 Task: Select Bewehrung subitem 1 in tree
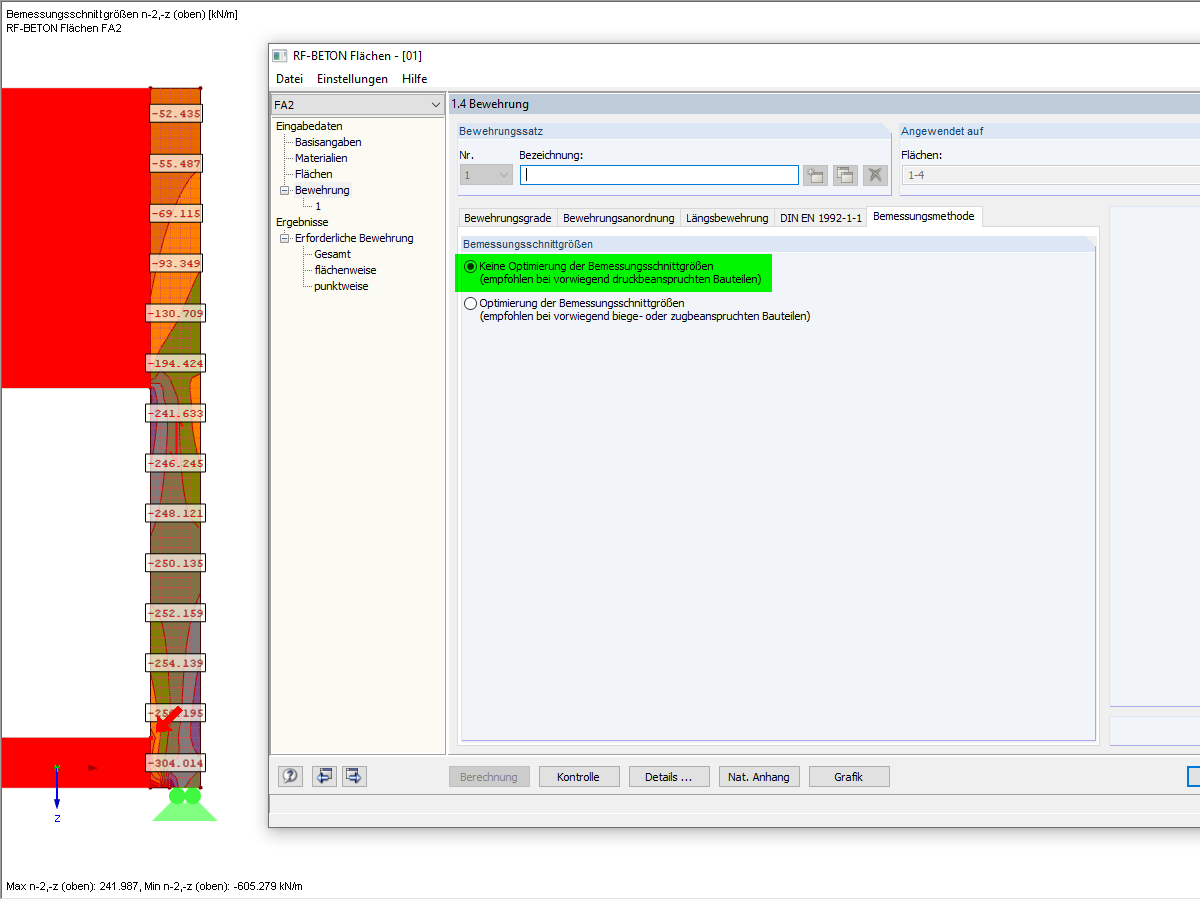coord(318,206)
